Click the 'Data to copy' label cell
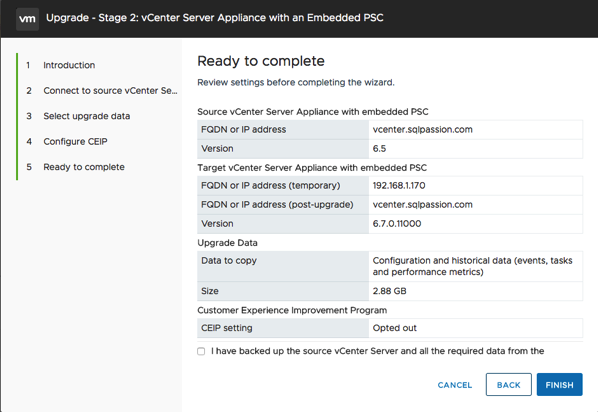Screen dimensions: 598x412 pyautogui.click(x=283, y=266)
